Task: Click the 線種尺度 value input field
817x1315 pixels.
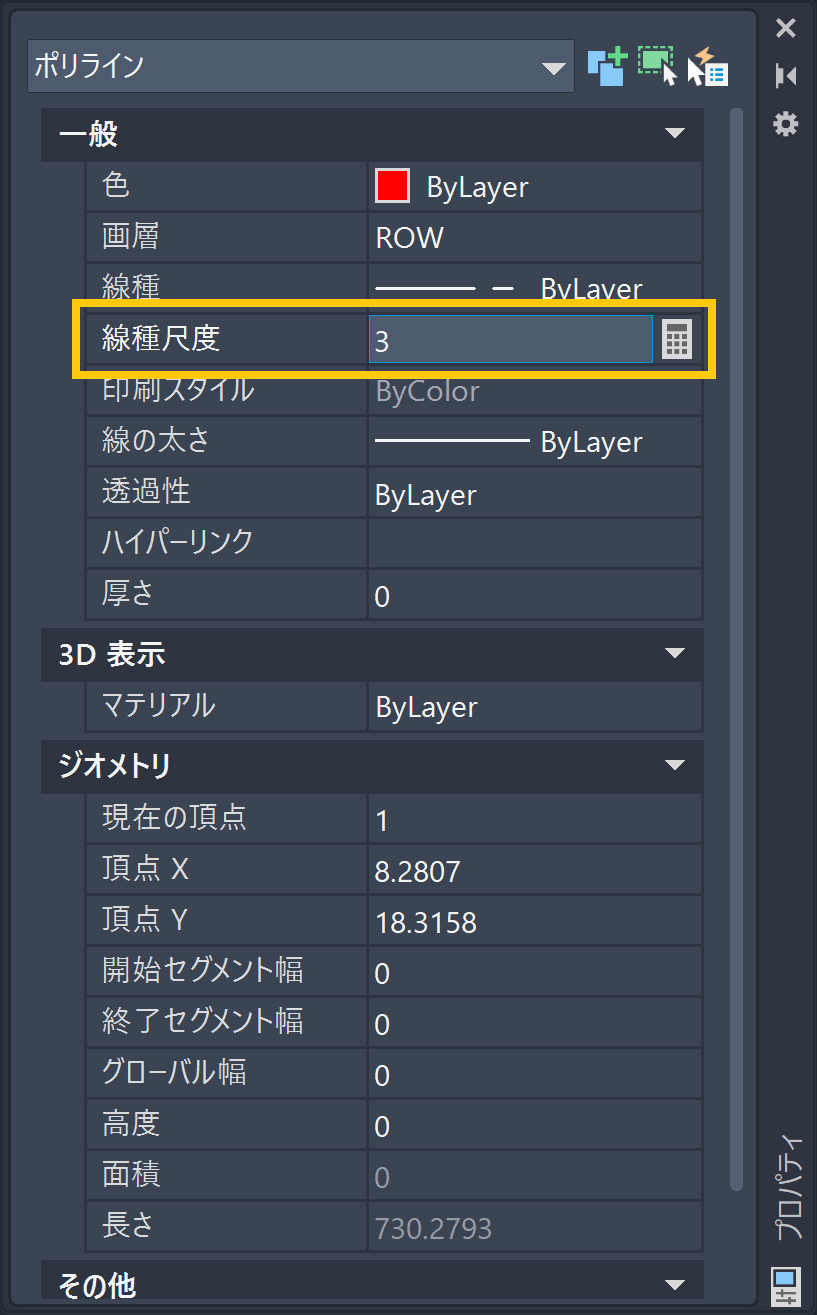Action: click(510, 341)
